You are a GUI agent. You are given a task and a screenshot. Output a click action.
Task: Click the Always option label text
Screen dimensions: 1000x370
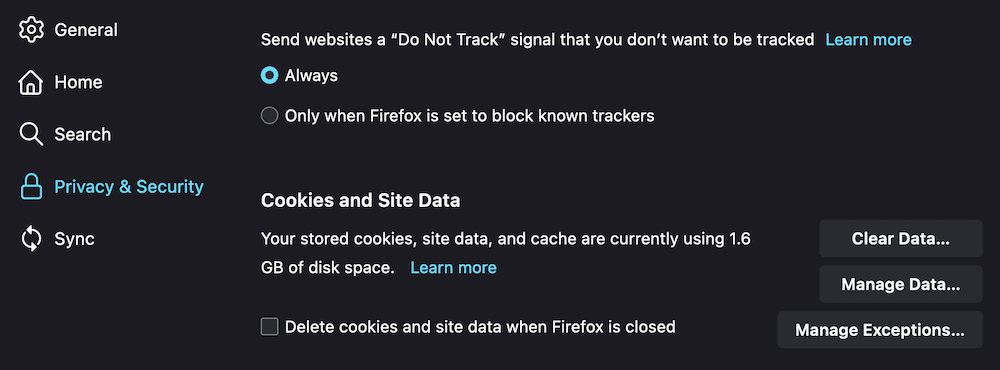(x=311, y=76)
